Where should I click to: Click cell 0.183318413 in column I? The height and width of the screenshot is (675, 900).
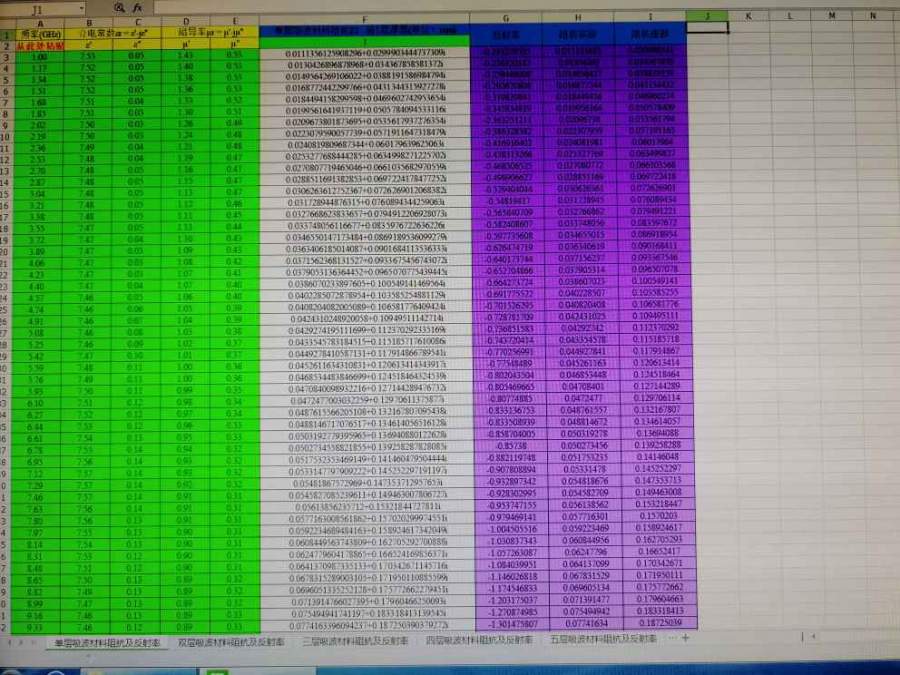(661, 611)
